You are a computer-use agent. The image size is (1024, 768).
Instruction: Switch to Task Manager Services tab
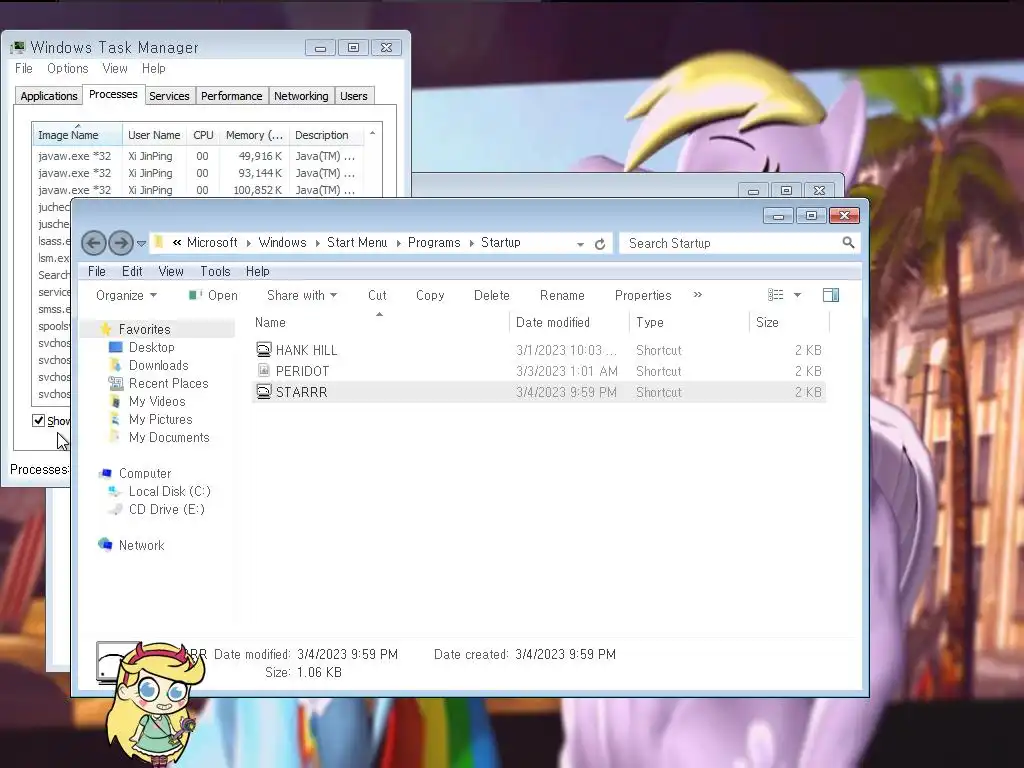point(169,96)
